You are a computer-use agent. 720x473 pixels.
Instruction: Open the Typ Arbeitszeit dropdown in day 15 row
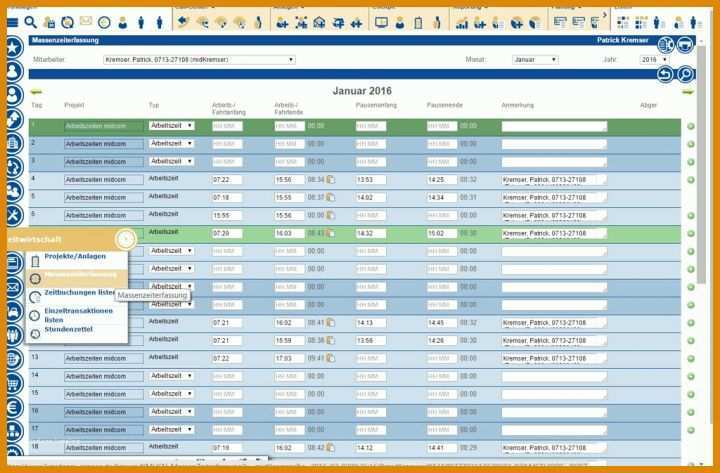(x=171, y=394)
